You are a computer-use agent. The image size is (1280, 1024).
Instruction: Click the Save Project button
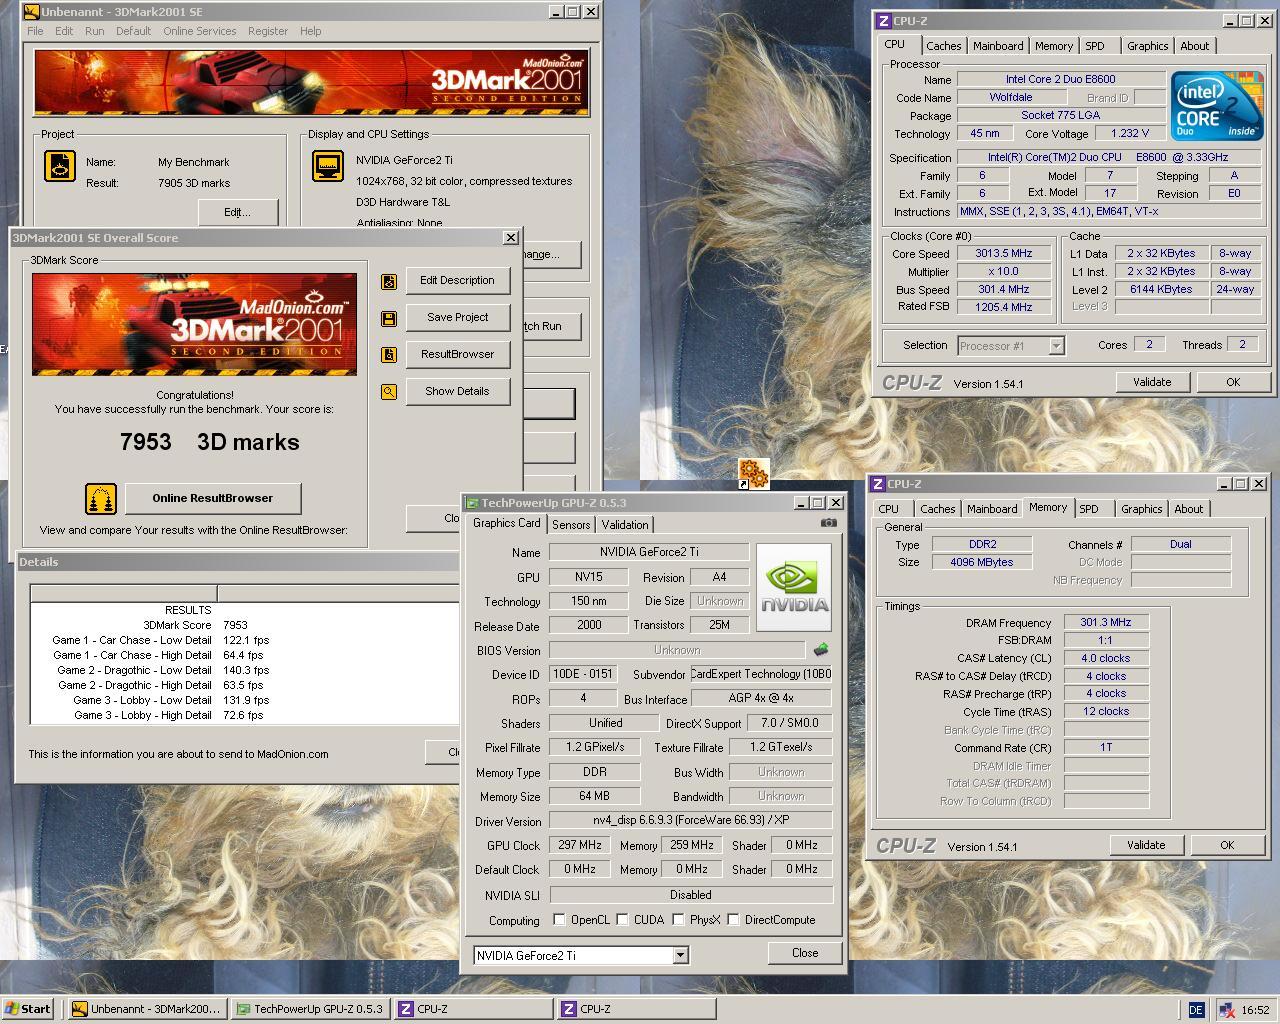coord(457,317)
